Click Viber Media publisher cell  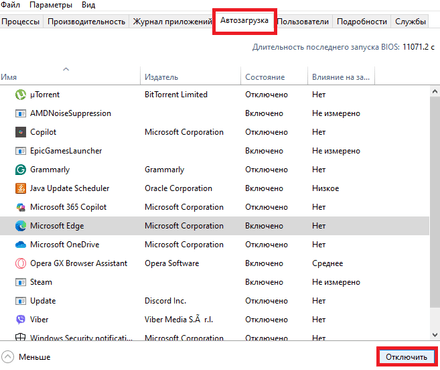click(x=179, y=320)
